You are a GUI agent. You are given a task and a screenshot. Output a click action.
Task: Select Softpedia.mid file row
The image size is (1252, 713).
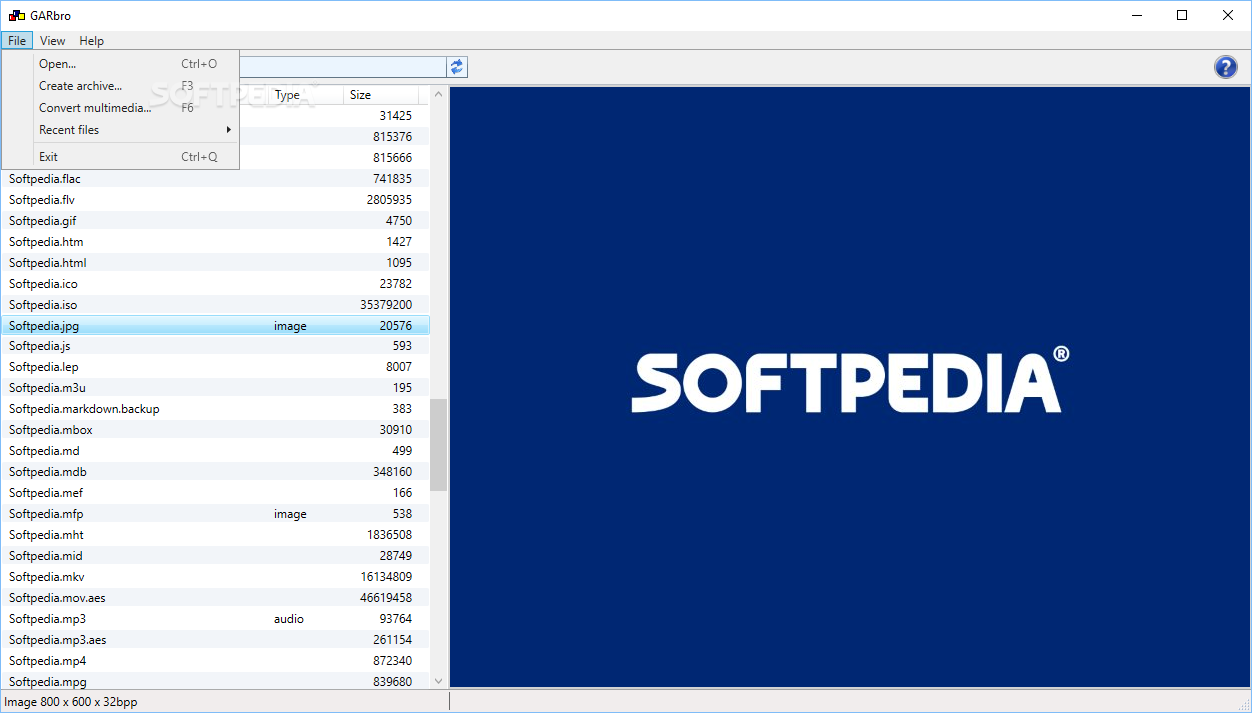point(215,556)
